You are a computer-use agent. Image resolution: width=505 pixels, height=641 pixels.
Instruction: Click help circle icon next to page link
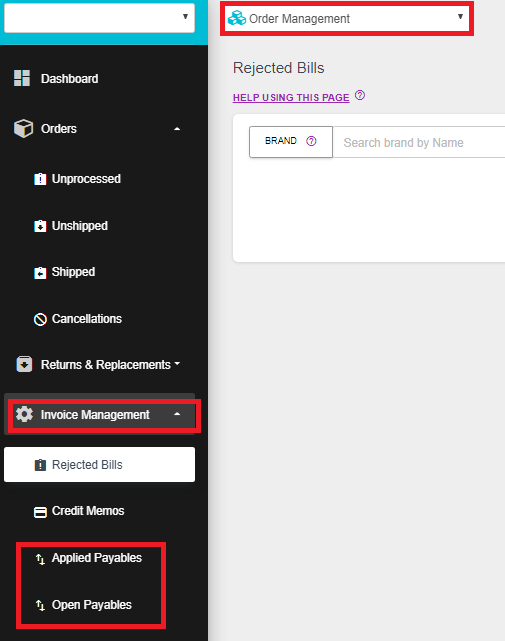tap(360, 95)
